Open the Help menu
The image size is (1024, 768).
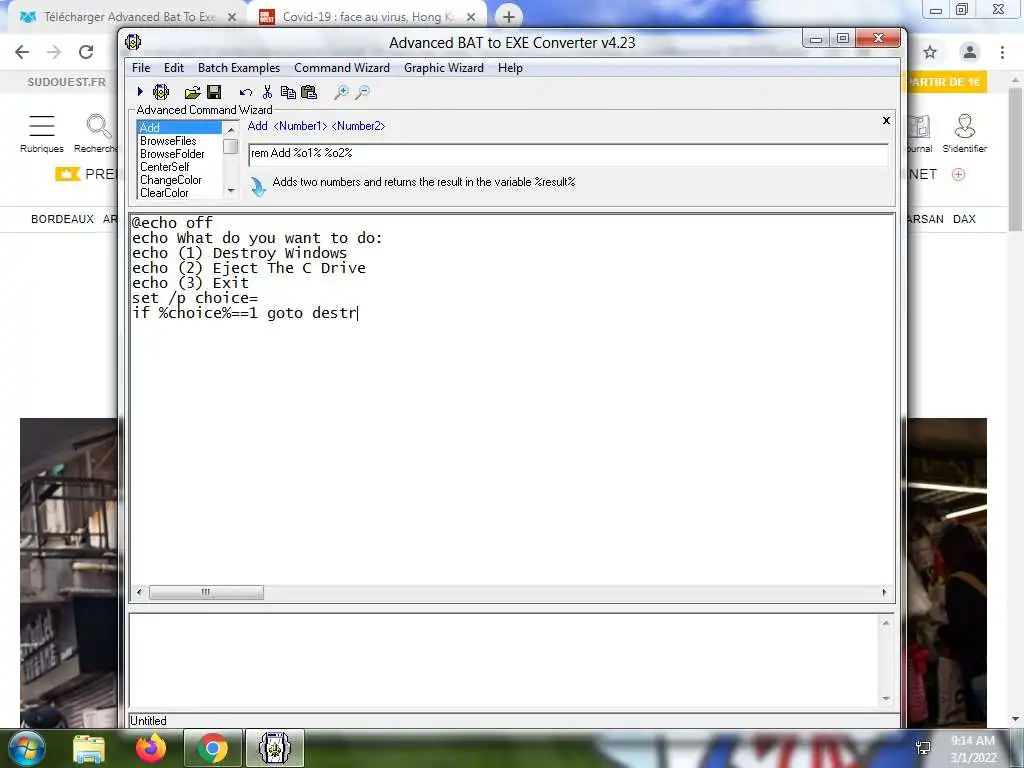pos(510,68)
